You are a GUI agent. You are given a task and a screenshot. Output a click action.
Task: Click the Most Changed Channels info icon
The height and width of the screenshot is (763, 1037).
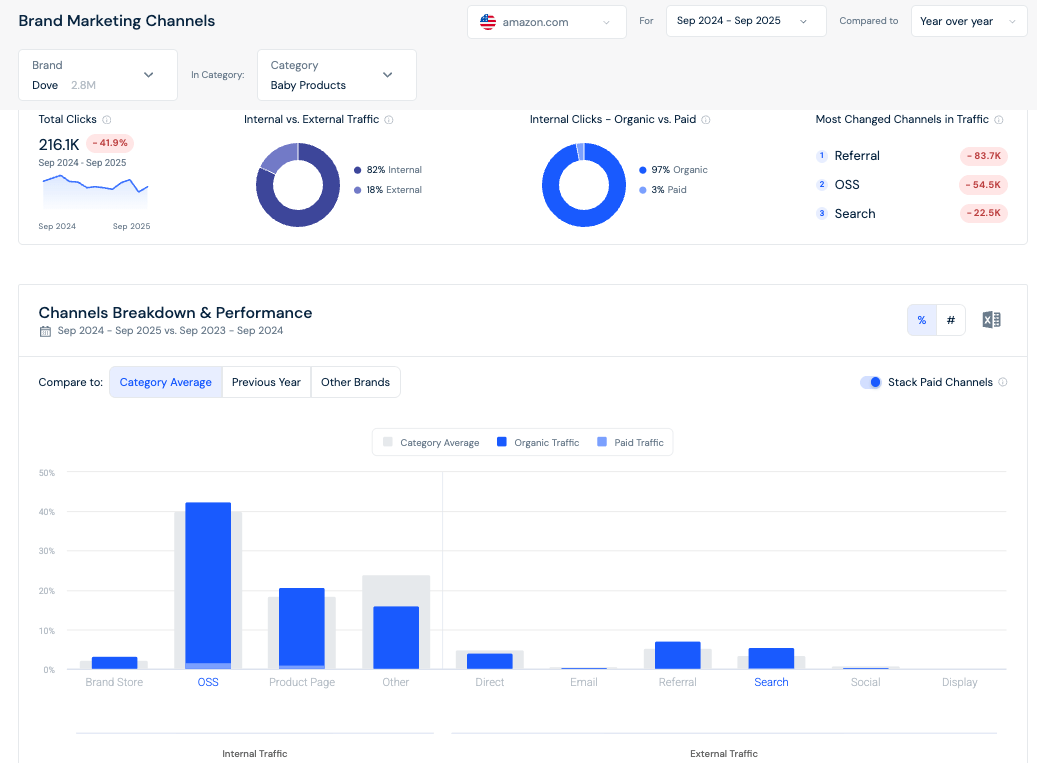coord(997,119)
